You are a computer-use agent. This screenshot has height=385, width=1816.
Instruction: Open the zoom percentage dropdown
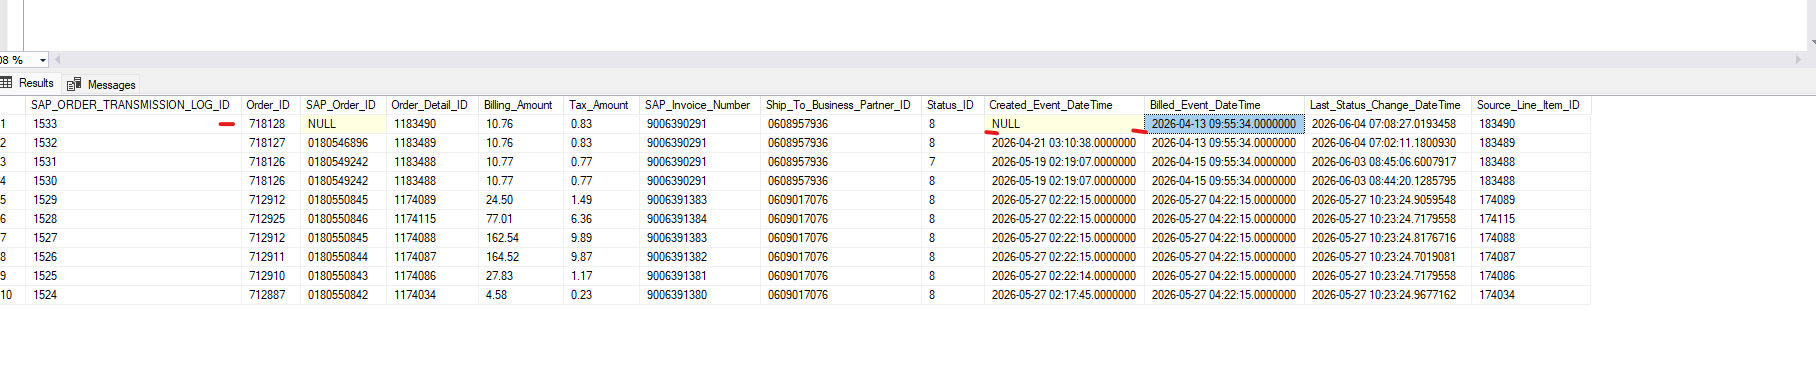click(x=42, y=60)
